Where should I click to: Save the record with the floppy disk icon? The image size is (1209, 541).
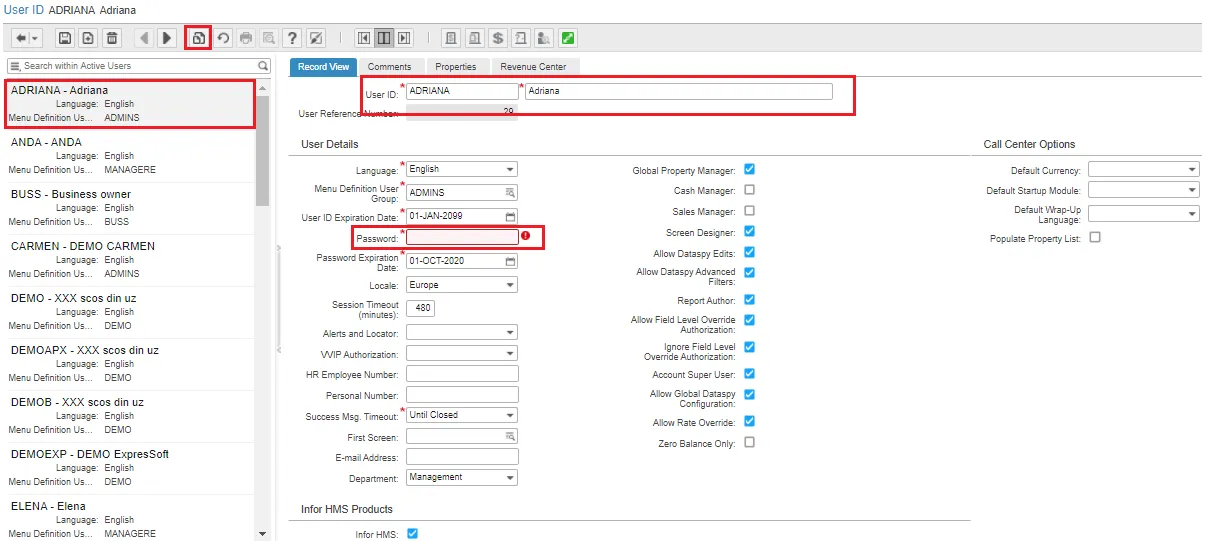click(x=65, y=38)
